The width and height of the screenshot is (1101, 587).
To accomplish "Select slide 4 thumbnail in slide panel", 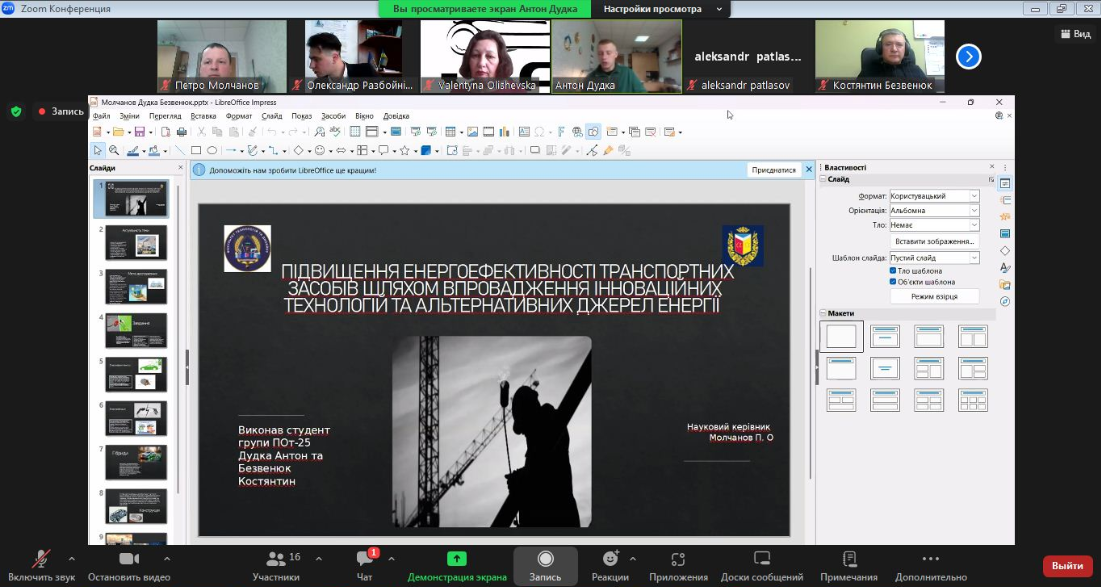I will point(136,330).
